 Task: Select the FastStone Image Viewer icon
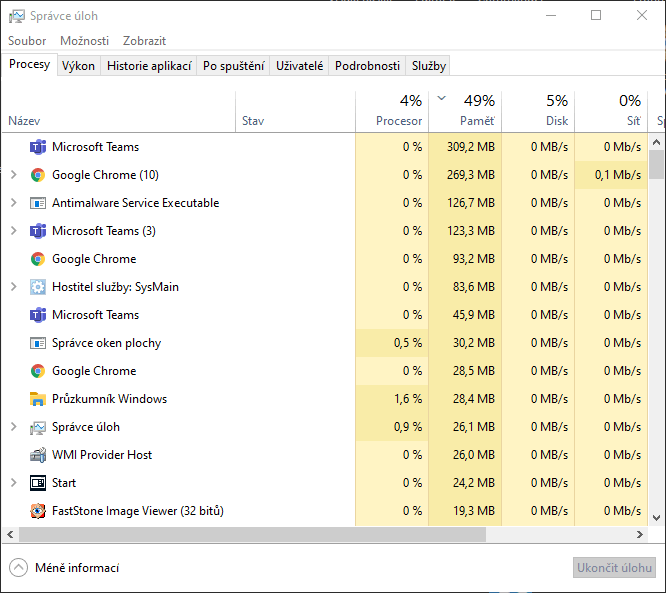tap(38, 511)
